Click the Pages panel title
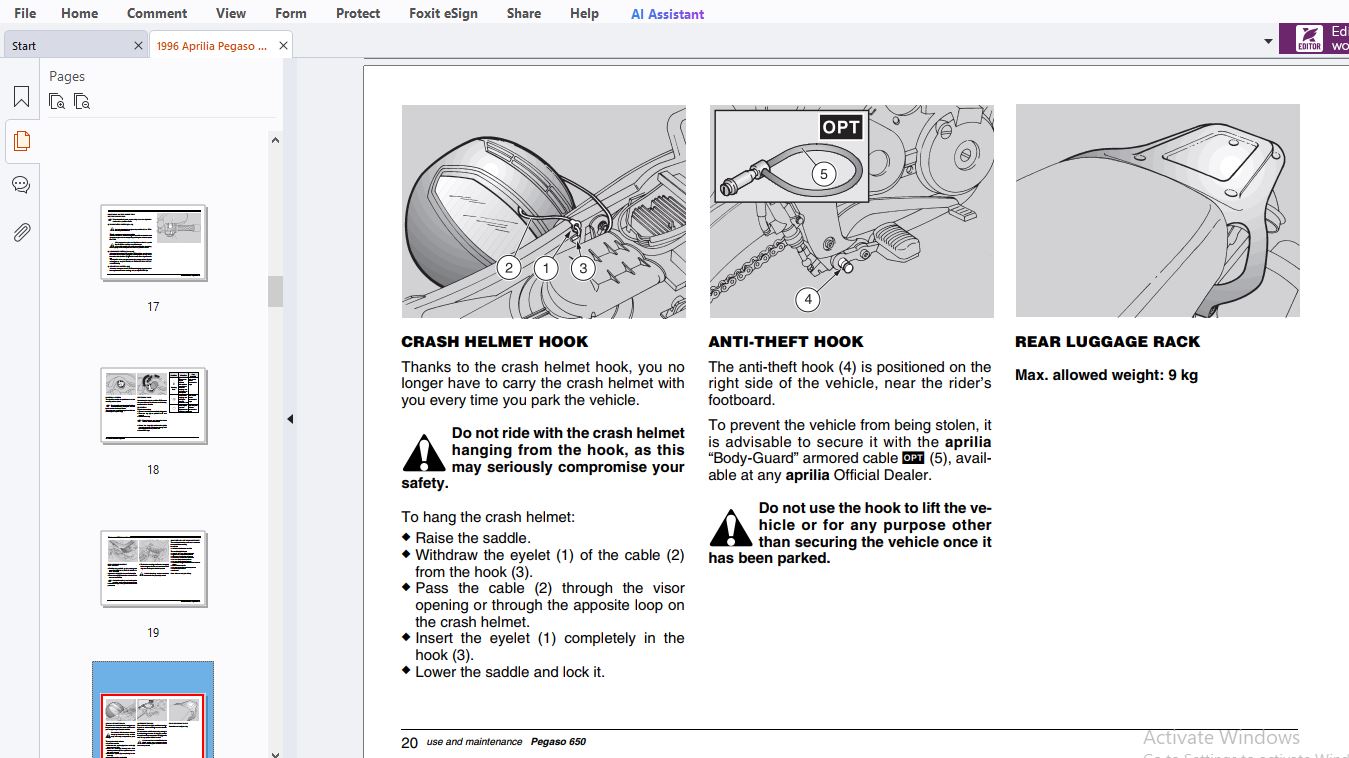1349x758 pixels. 67,76
